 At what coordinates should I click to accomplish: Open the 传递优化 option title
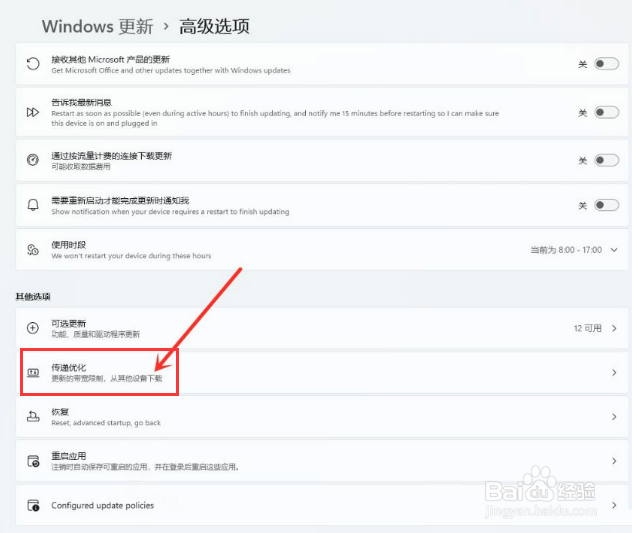(x=69, y=367)
